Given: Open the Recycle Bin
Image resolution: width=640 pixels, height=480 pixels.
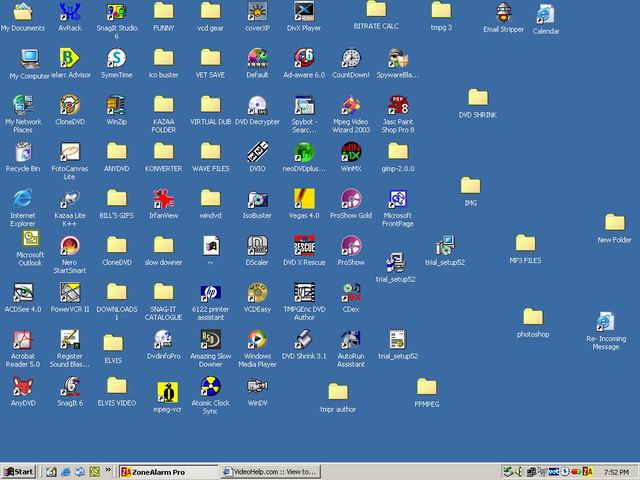Looking at the screenshot, I should pyautogui.click(x=23, y=153).
